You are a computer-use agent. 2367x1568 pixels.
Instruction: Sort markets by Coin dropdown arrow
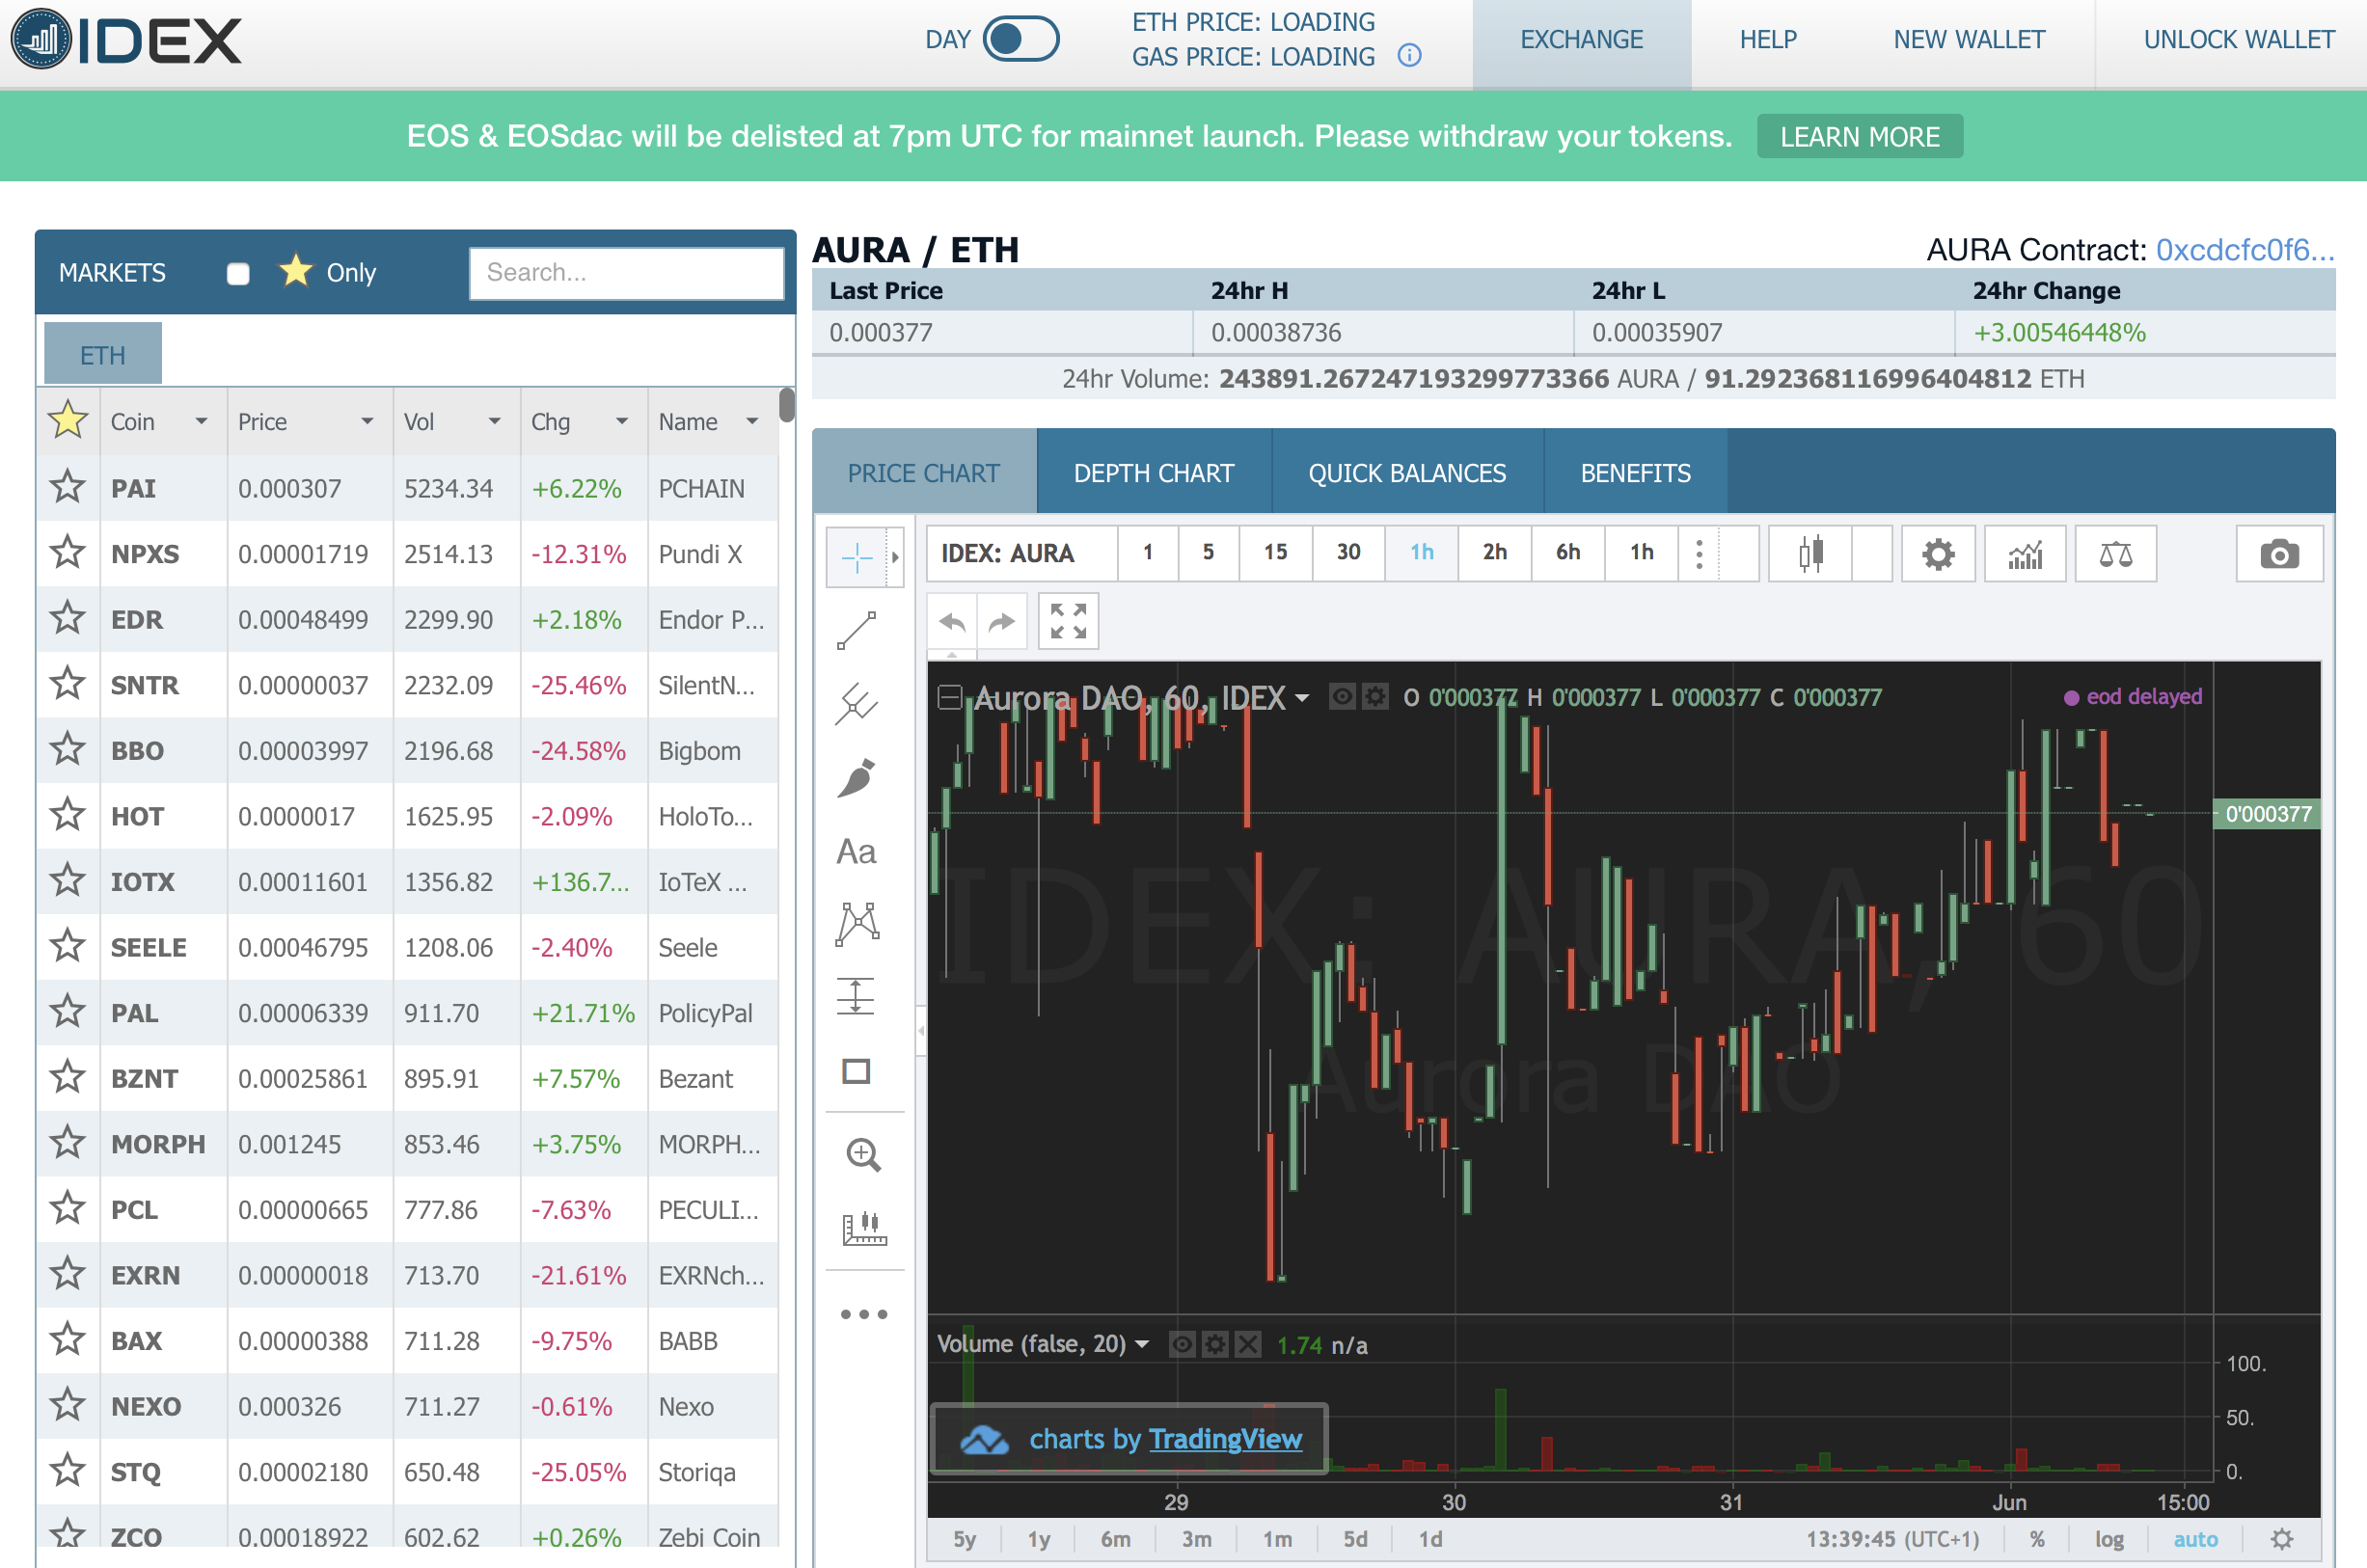coord(201,421)
